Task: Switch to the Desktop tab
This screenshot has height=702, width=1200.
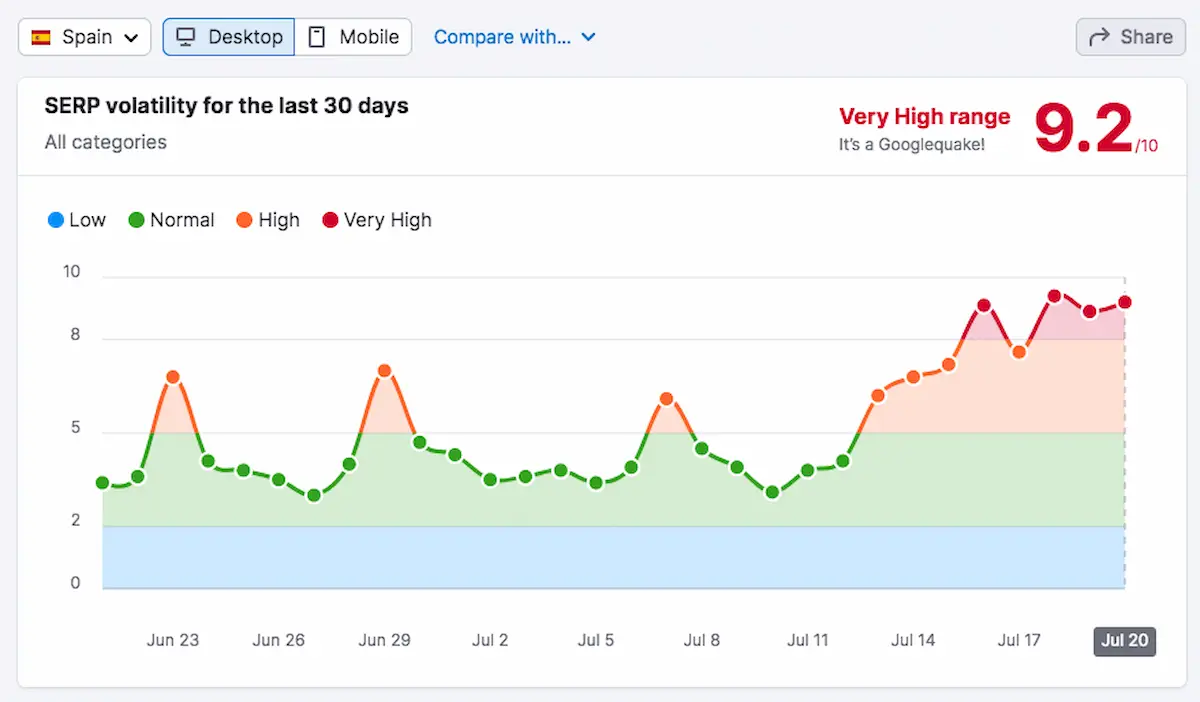Action: pos(229,37)
